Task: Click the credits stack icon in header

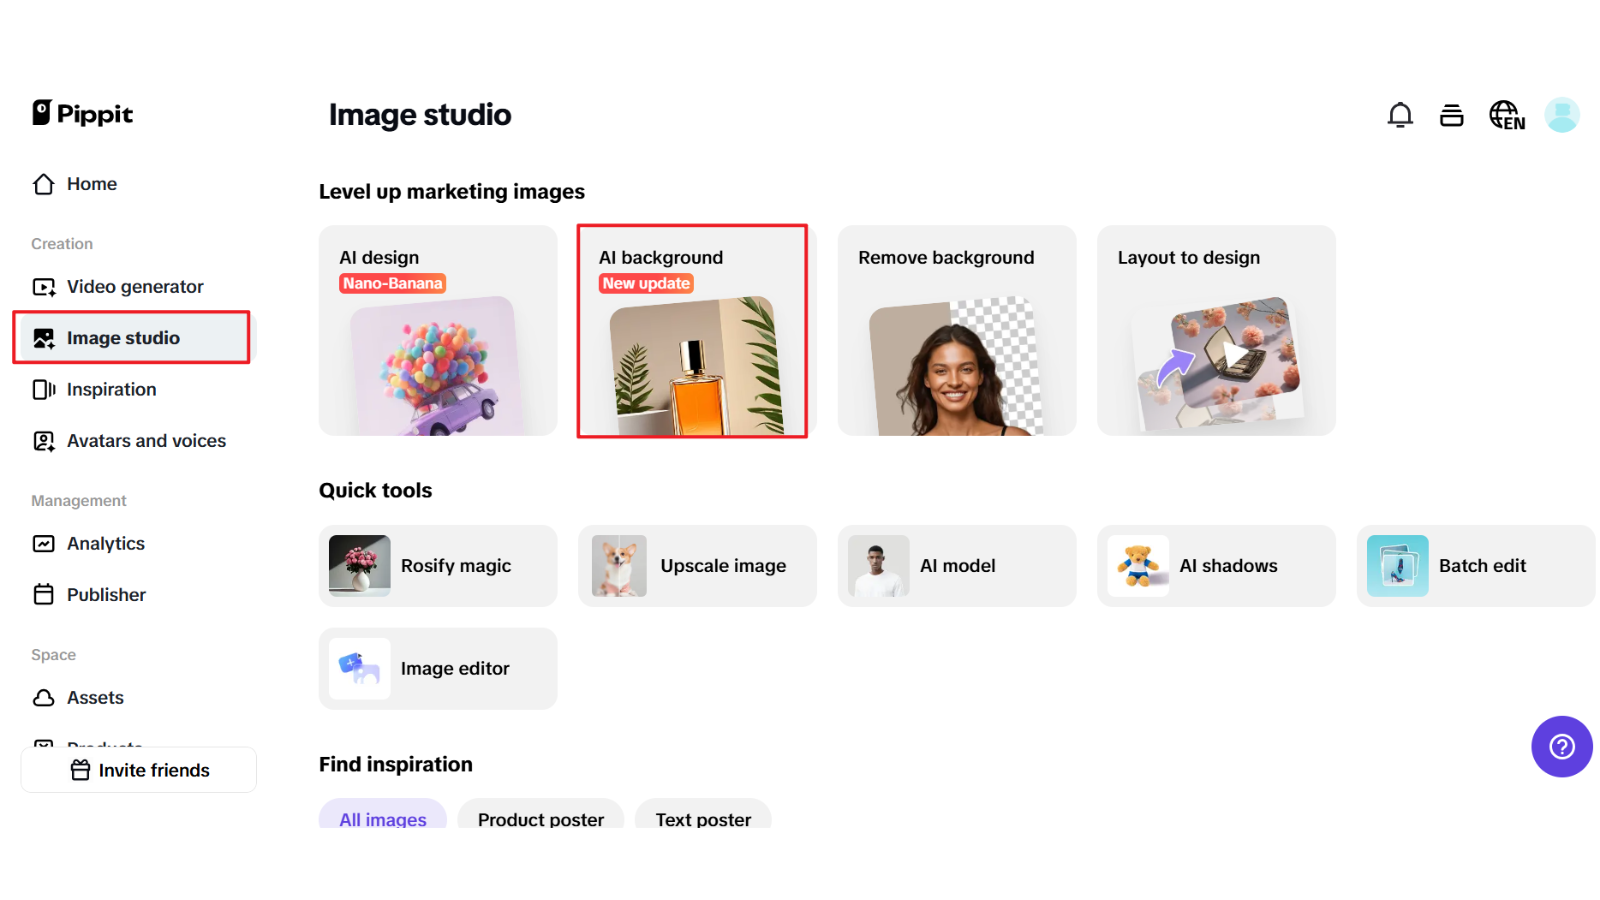Action: pyautogui.click(x=1451, y=116)
